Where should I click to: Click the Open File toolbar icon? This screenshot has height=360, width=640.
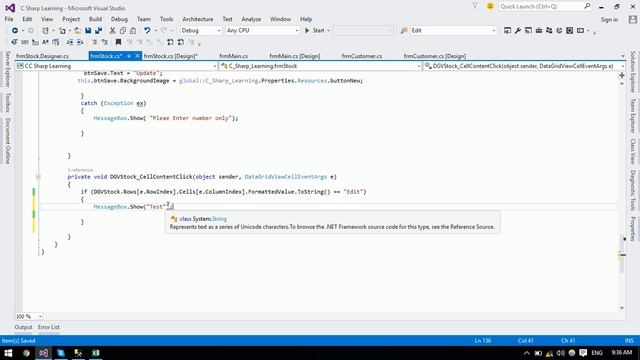pyautogui.click(x=77, y=31)
